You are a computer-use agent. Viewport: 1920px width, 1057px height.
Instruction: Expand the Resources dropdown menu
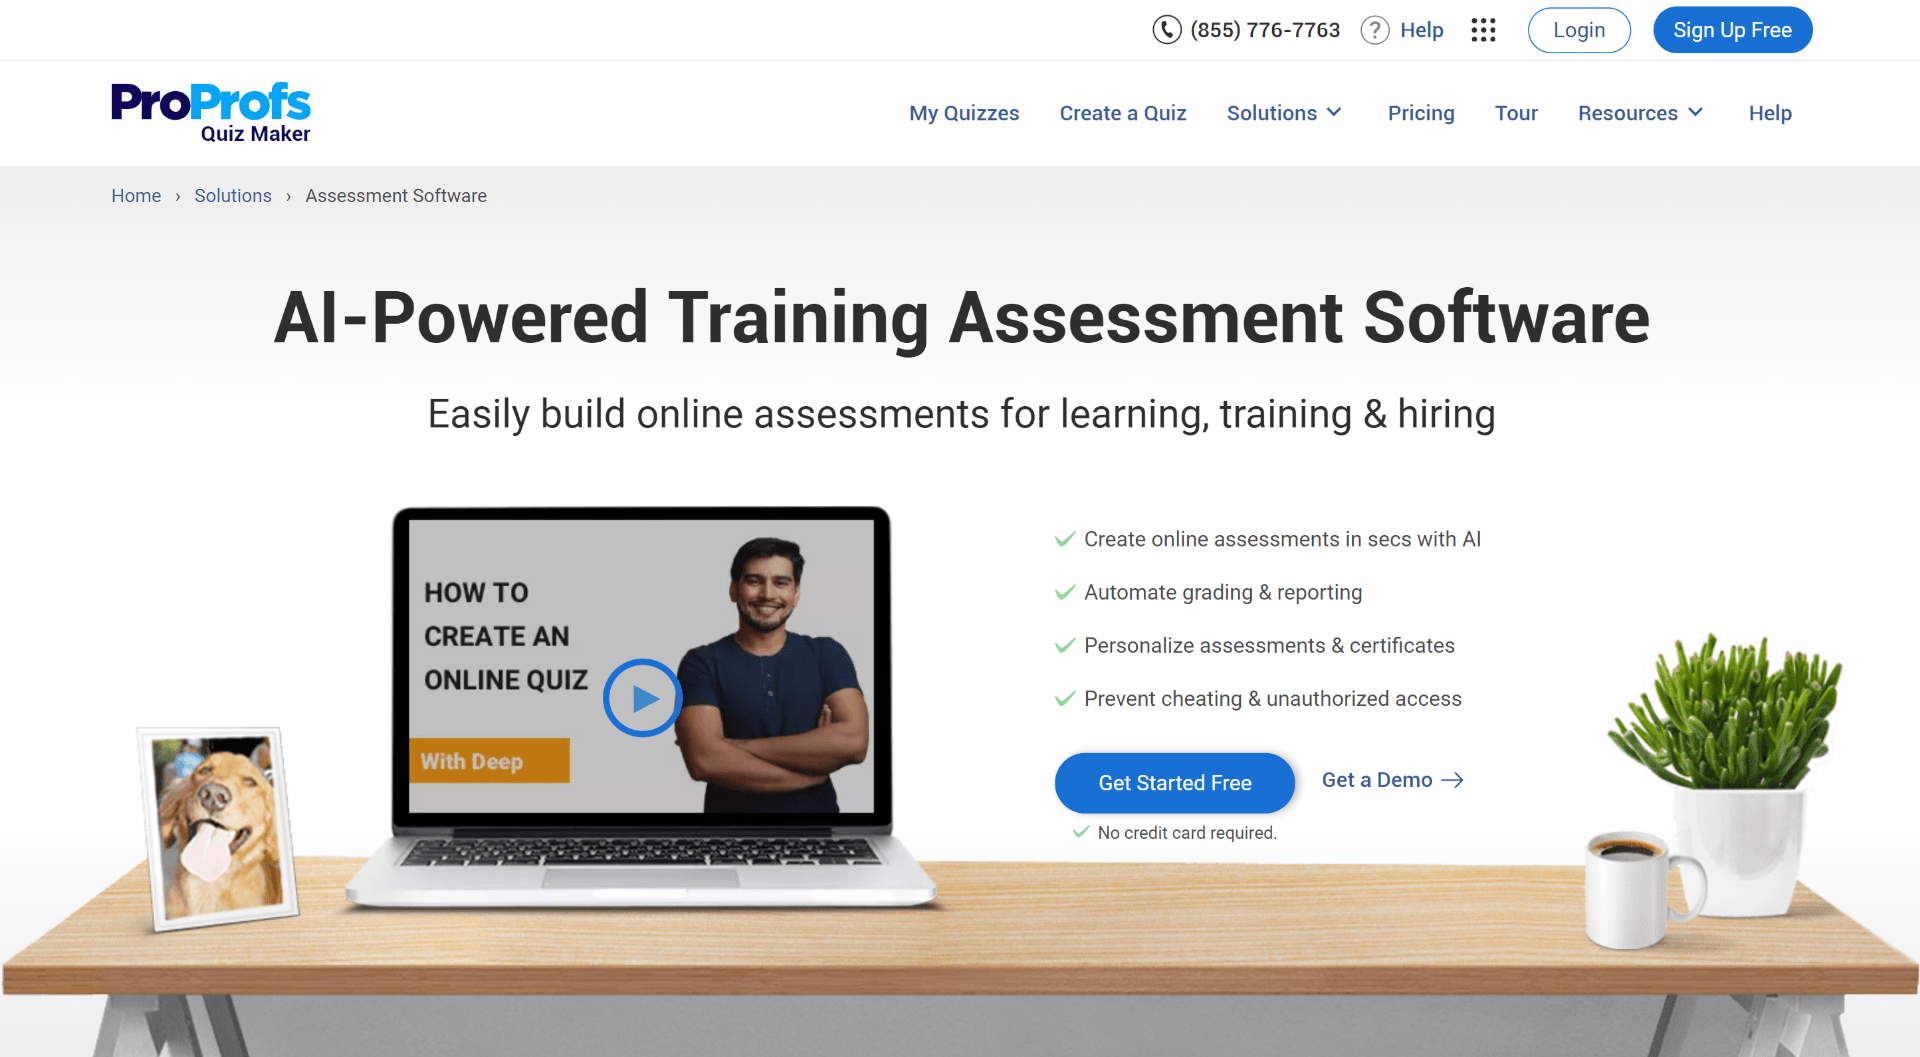[1639, 113]
